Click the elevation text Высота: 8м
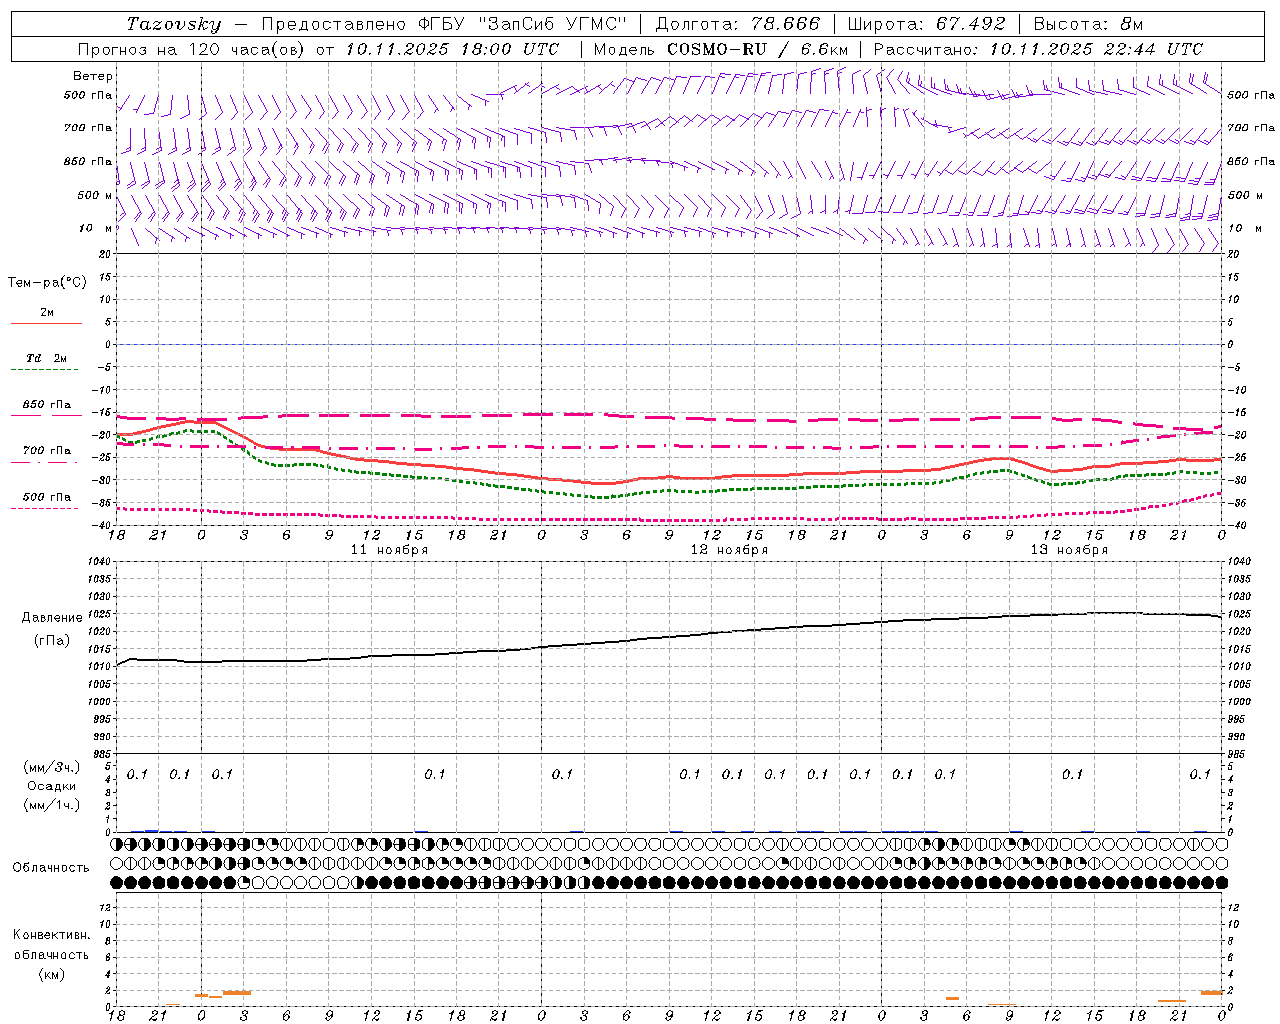Screen dimensions: 1280x1024 tap(1088, 24)
